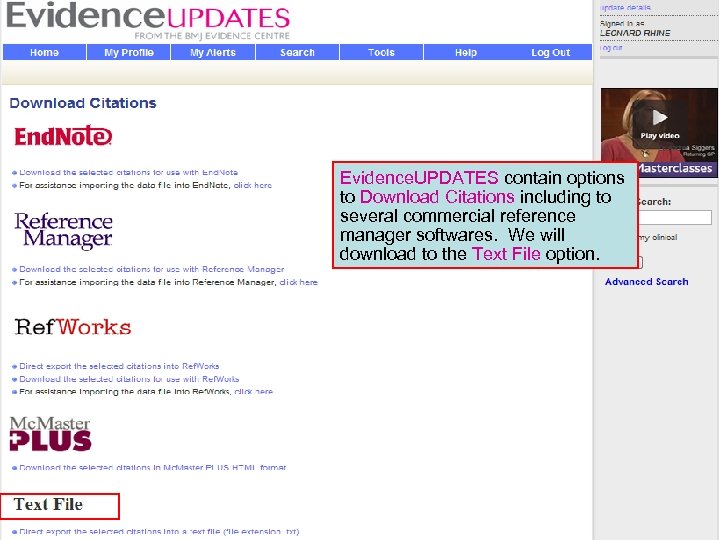
Task: Click the LEONARD RHINE signed-in name
Action: pyautogui.click(x=635, y=33)
